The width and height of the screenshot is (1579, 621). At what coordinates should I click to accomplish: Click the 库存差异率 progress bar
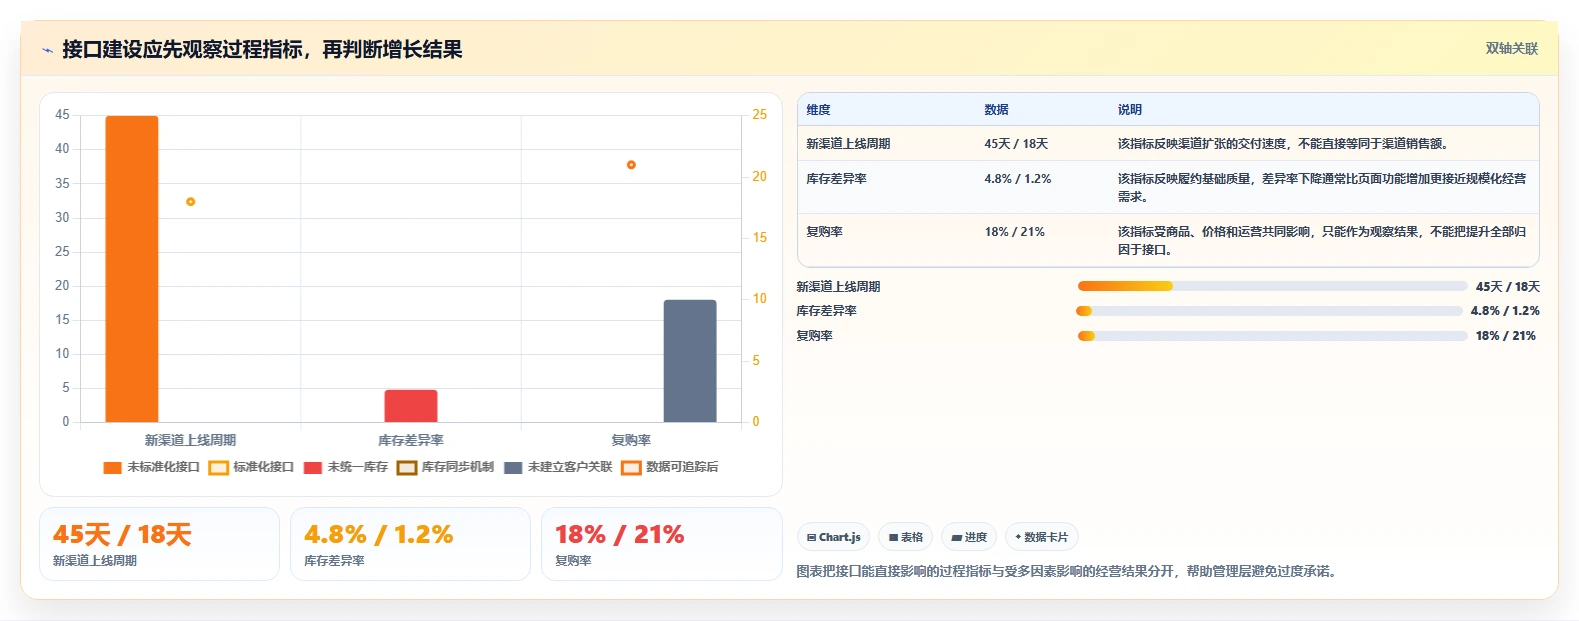[x=1270, y=311]
